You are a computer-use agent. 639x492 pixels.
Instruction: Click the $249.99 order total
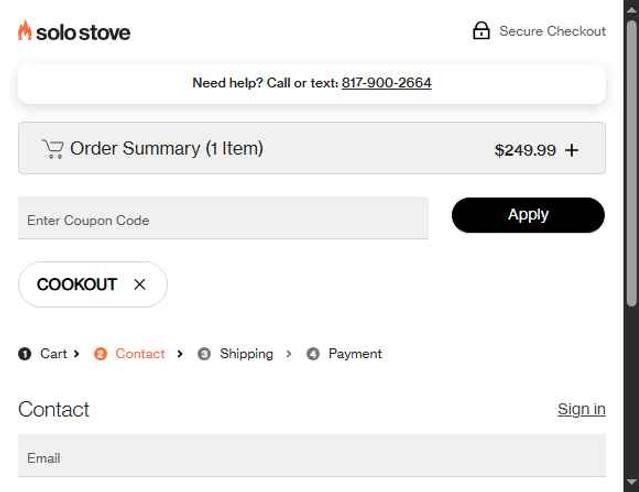pyautogui.click(x=525, y=150)
